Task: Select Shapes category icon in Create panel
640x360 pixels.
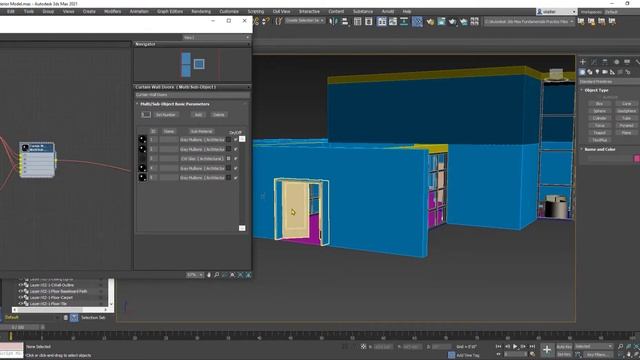Action: coord(590,72)
